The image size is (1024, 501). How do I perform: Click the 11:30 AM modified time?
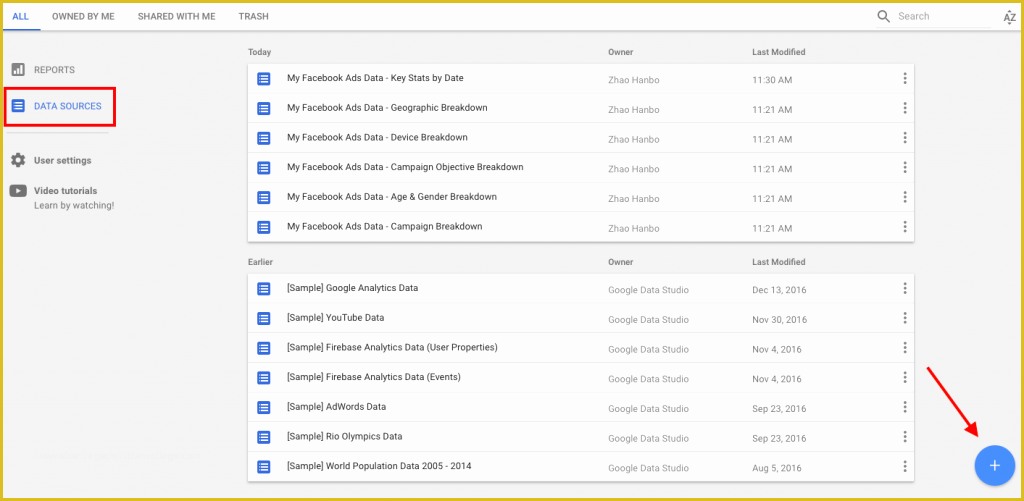point(772,80)
